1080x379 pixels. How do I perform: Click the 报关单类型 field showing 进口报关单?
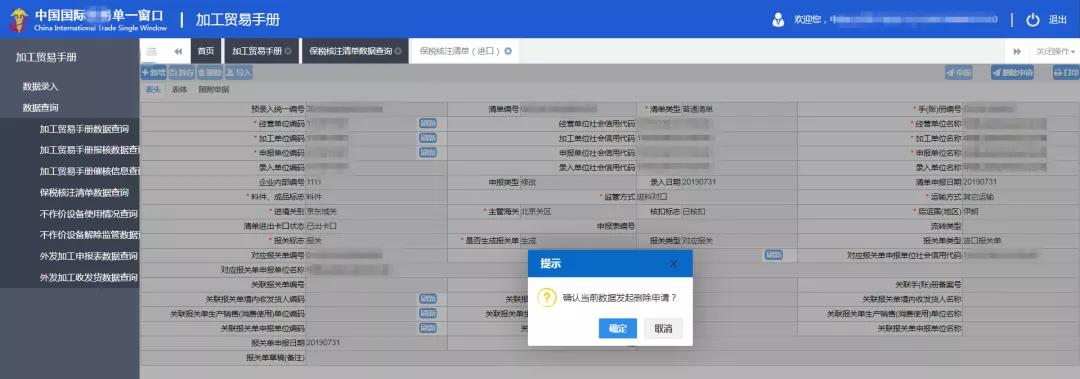[x=1021, y=240]
